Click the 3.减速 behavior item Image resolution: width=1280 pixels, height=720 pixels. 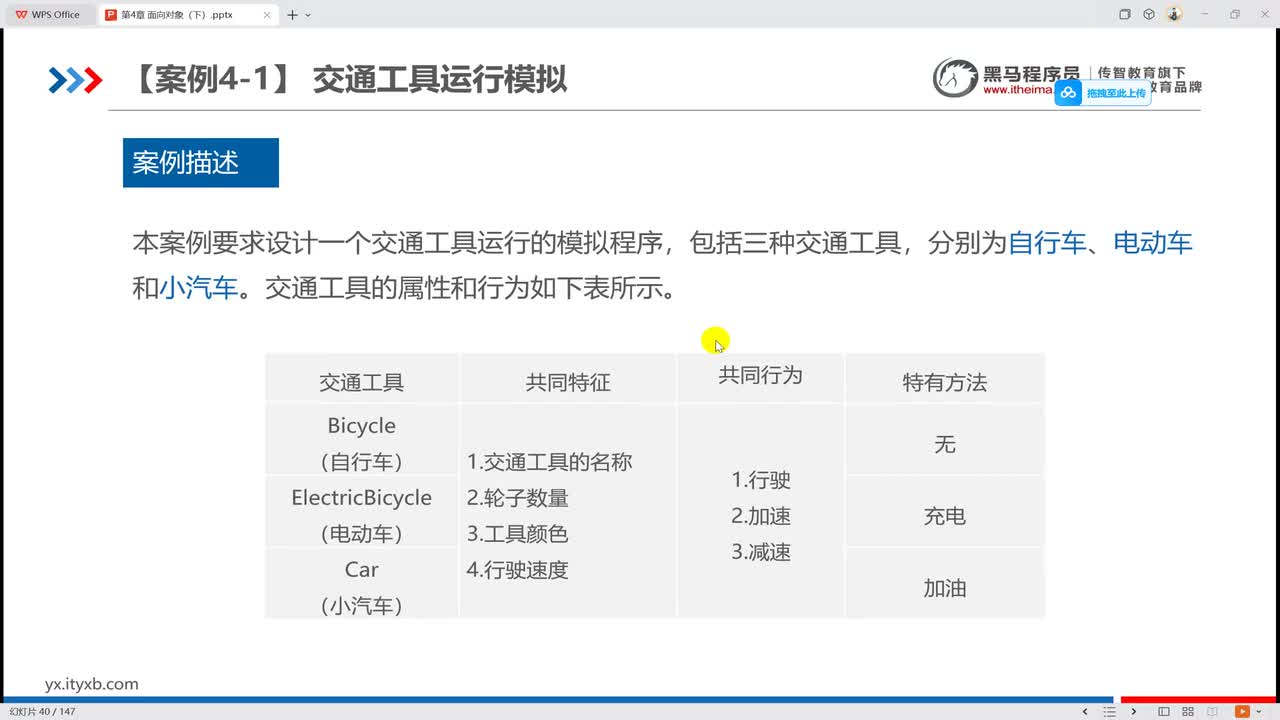(761, 552)
